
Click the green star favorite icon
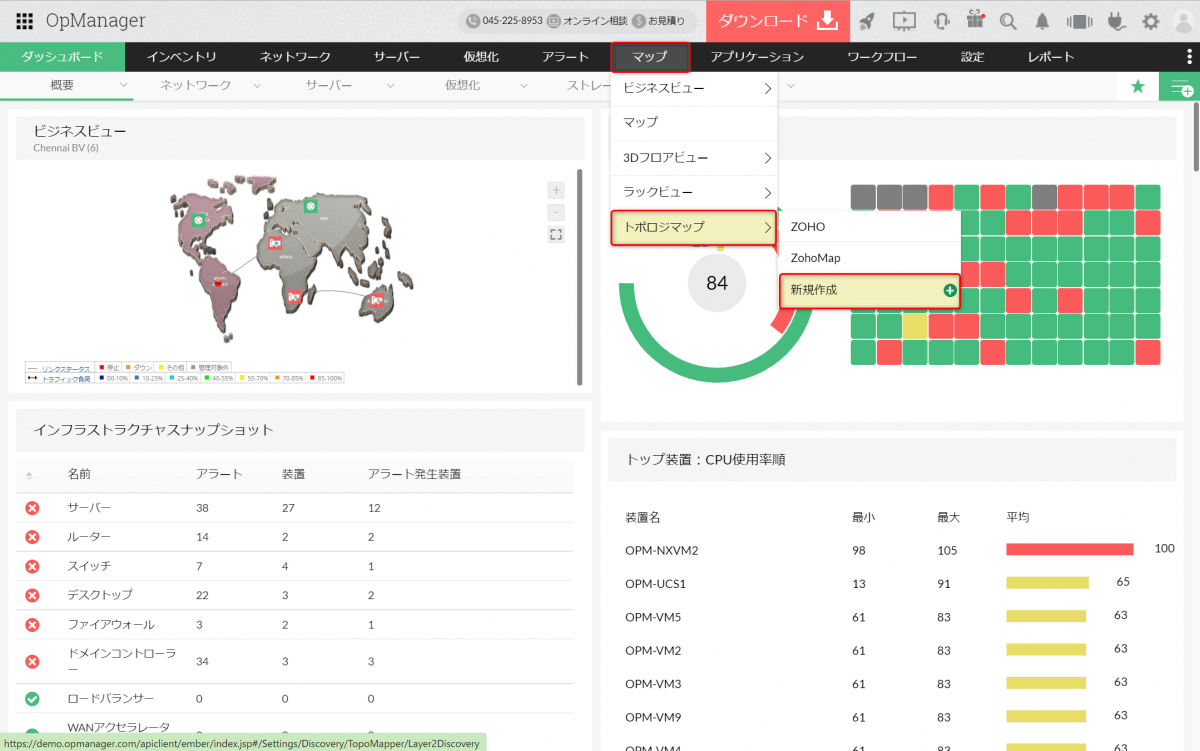(x=1137, y=87)
